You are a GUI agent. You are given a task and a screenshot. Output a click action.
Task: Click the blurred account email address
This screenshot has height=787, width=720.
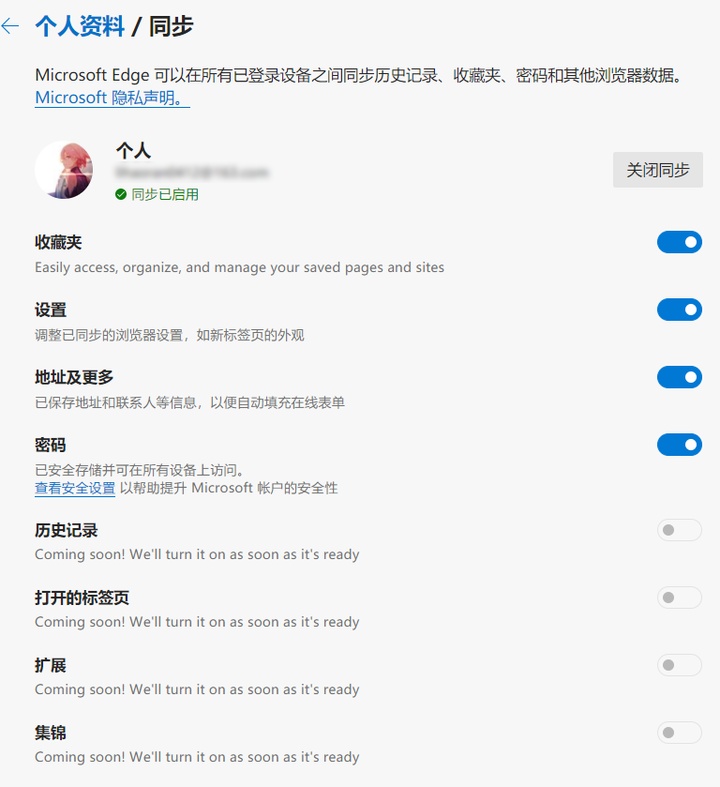click(x=192, y=173)
